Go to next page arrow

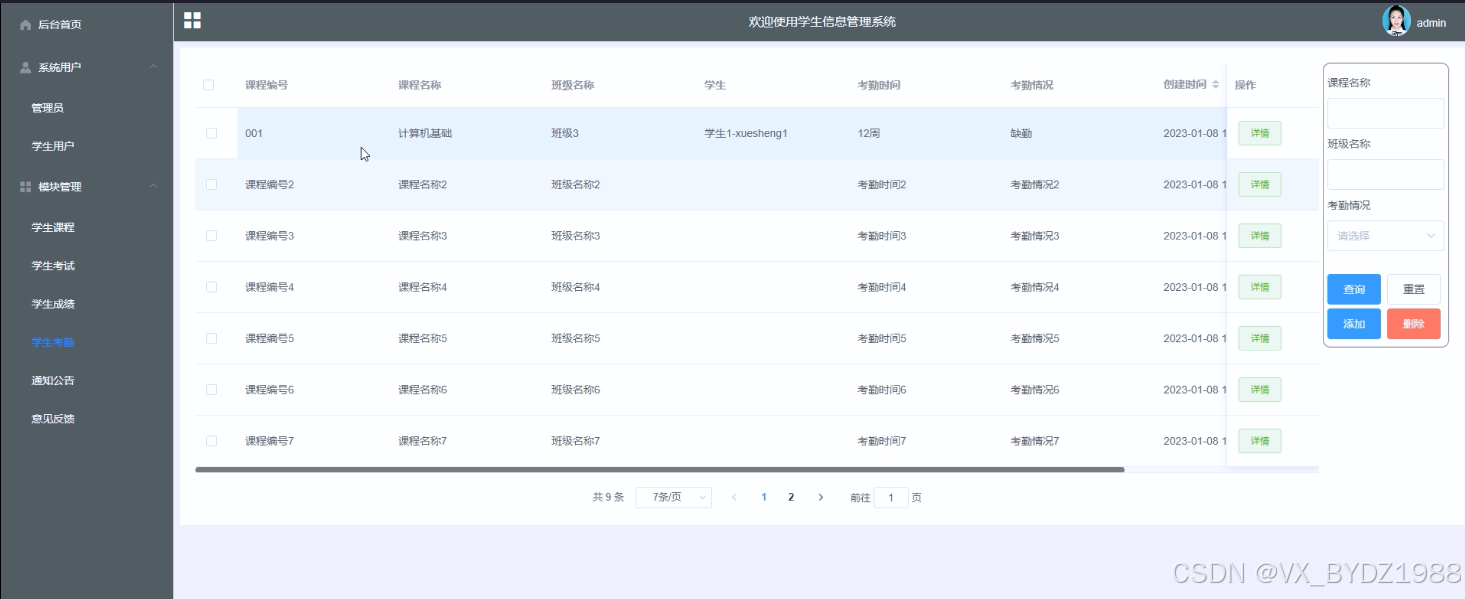[x=821, y=497]
